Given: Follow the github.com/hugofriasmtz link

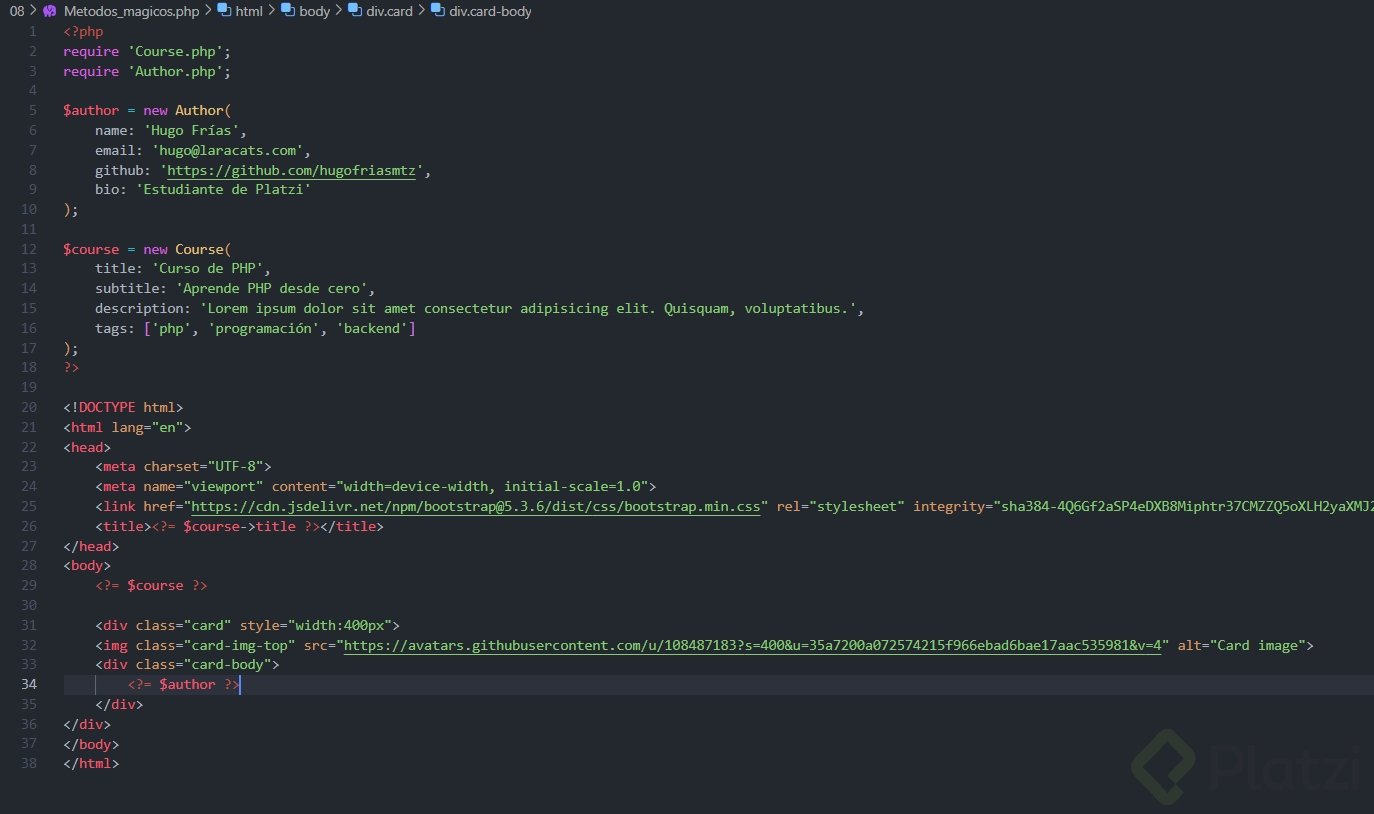Looking at the screenshot, I should point(291,170).
